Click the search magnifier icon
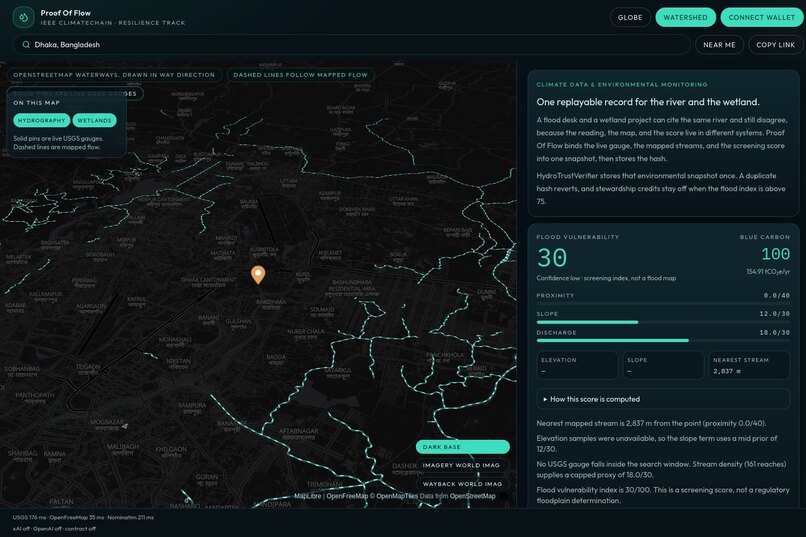 pyautogui.click(x=26, y=45)
